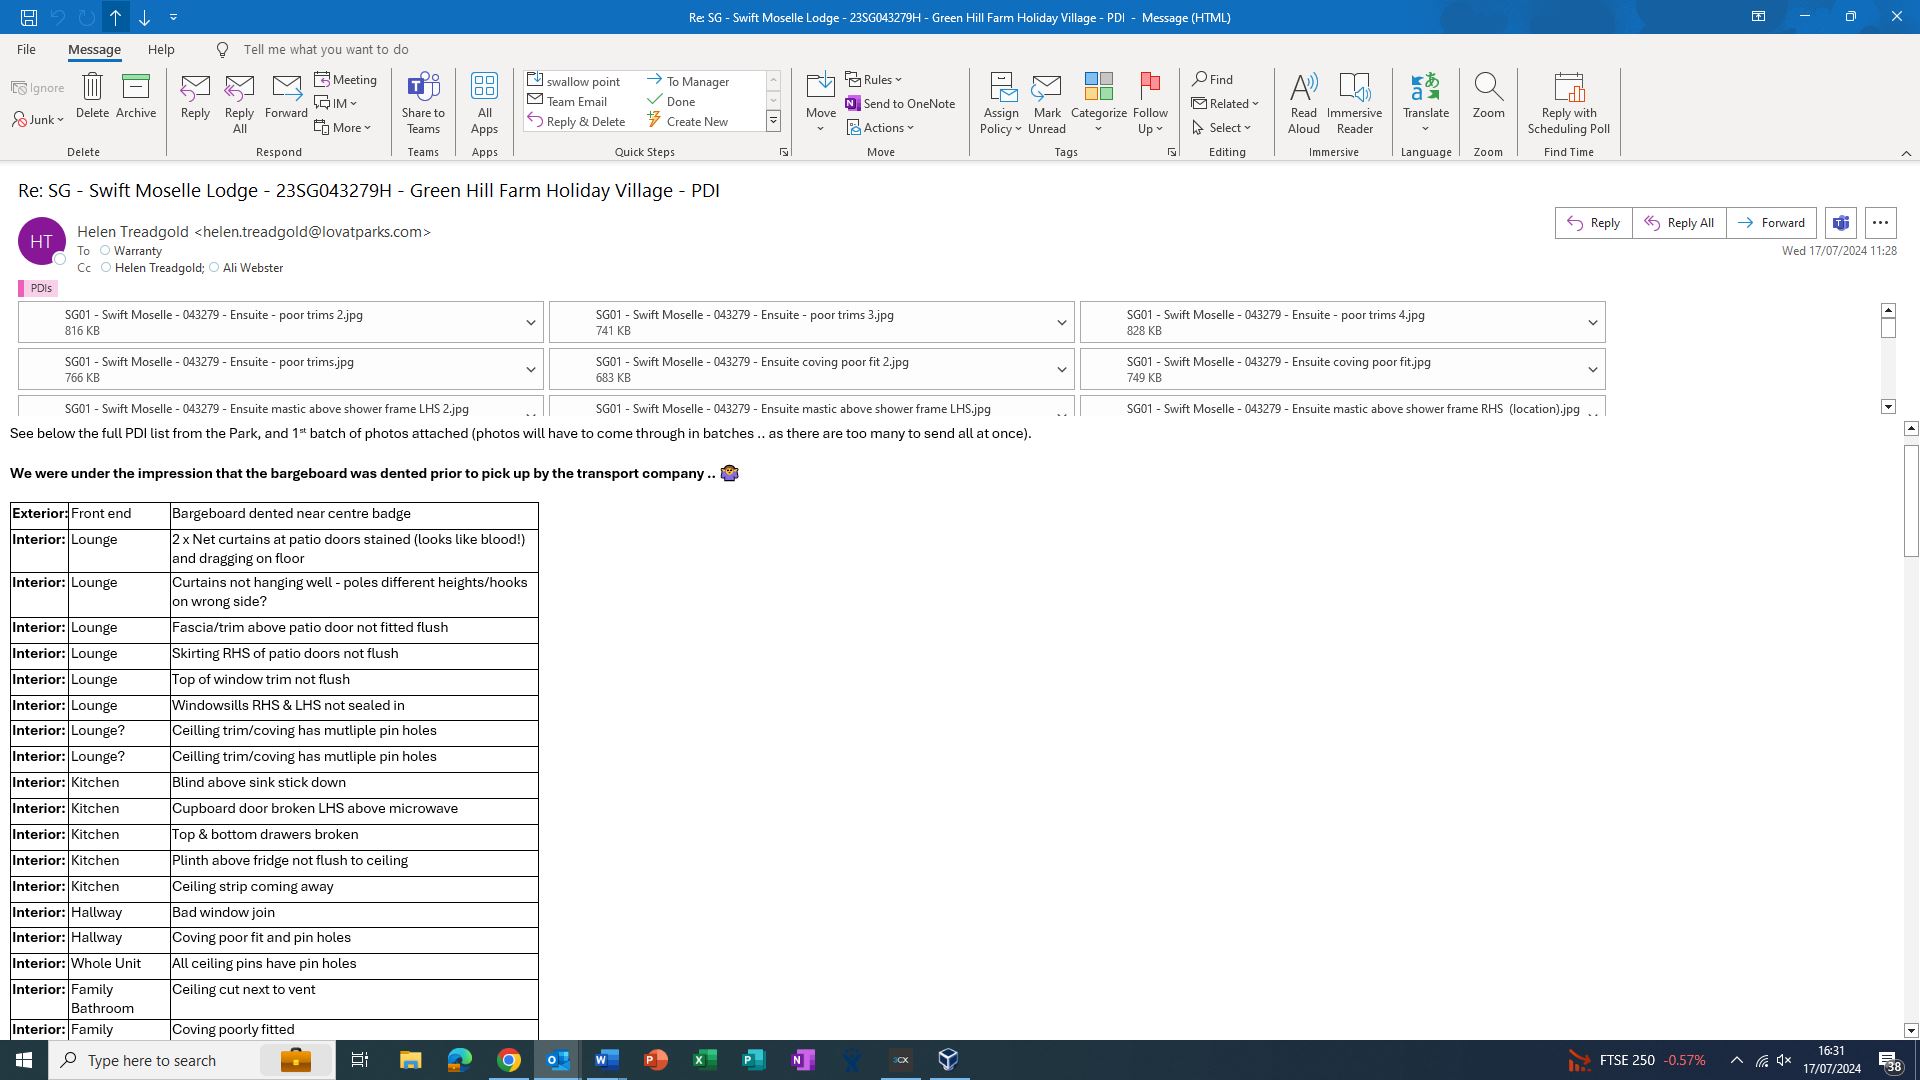Click the Read Aloud icon
The height and width of the screenshot is (1080, 1920).
click(x=1303, y=88)
